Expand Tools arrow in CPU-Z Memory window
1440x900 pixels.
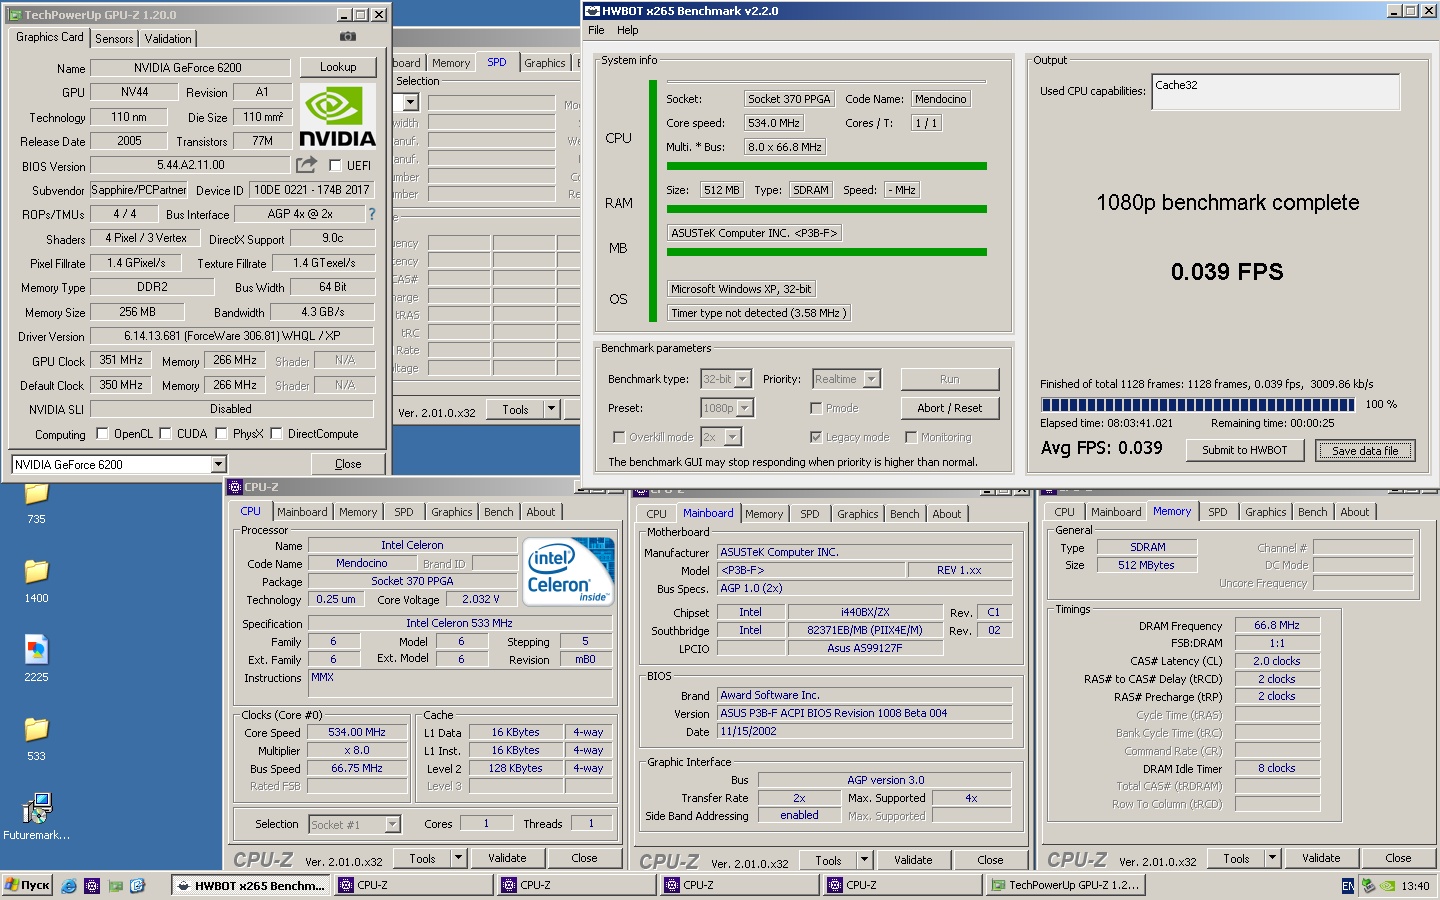click(1272, 858)
